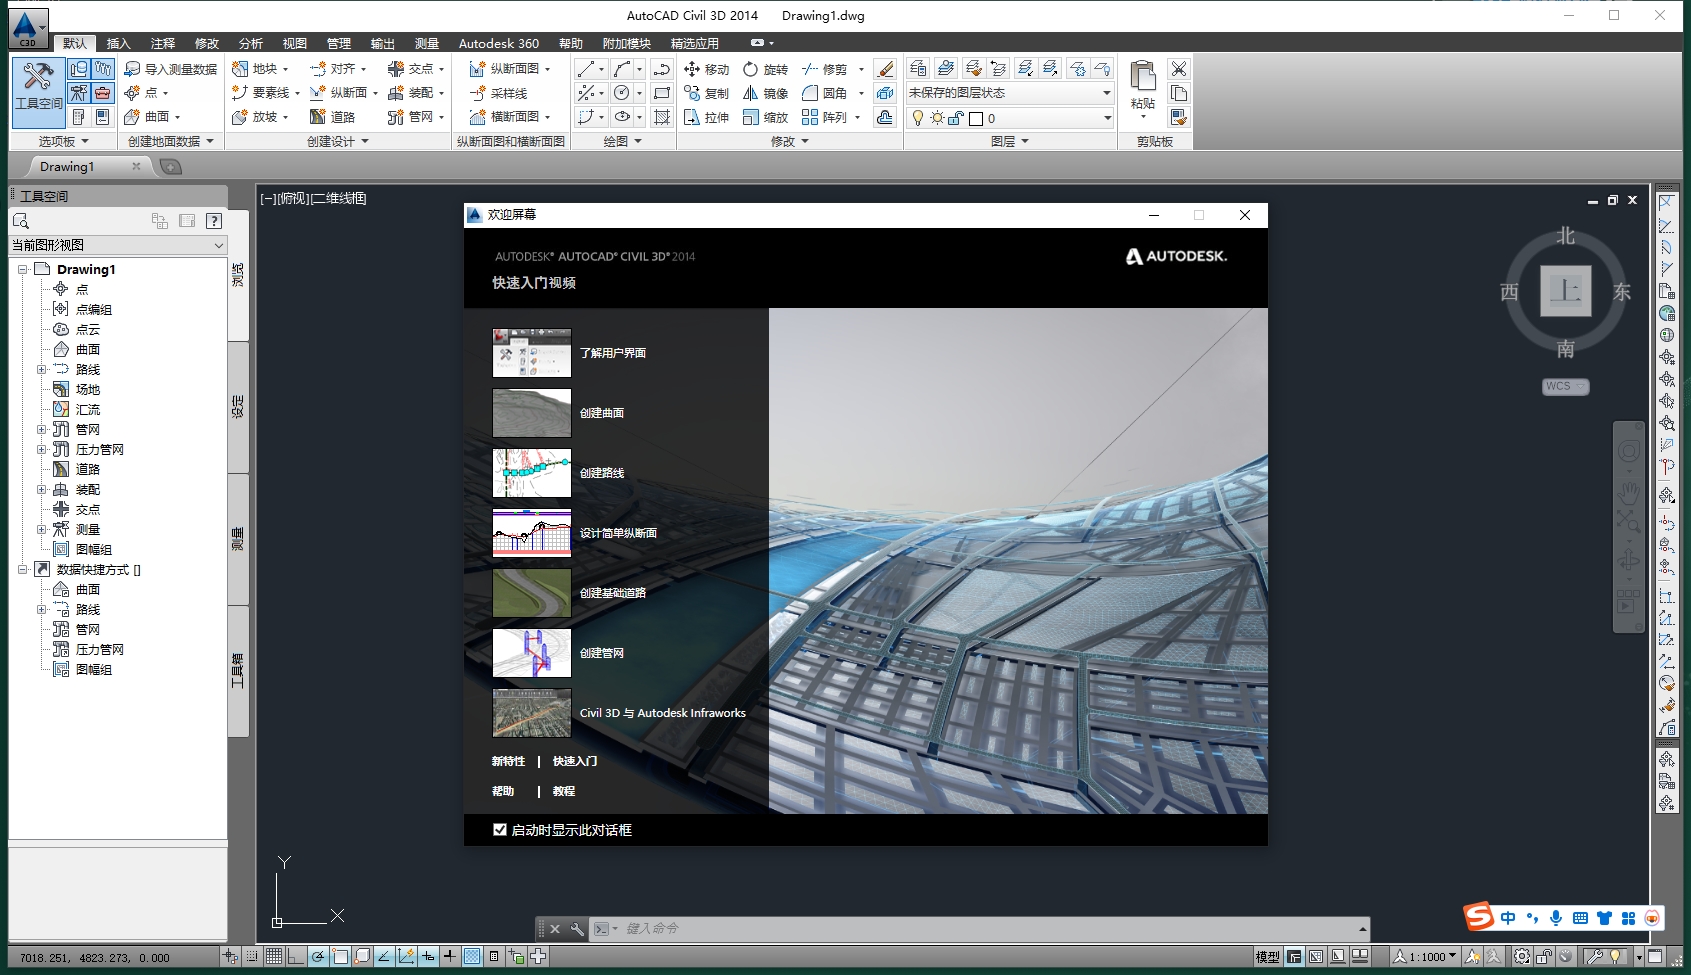The height and width of the screenshot is (975, 1691).
Task: Open the 快速入门 link in welcome screen
Action: pos(575,761)
